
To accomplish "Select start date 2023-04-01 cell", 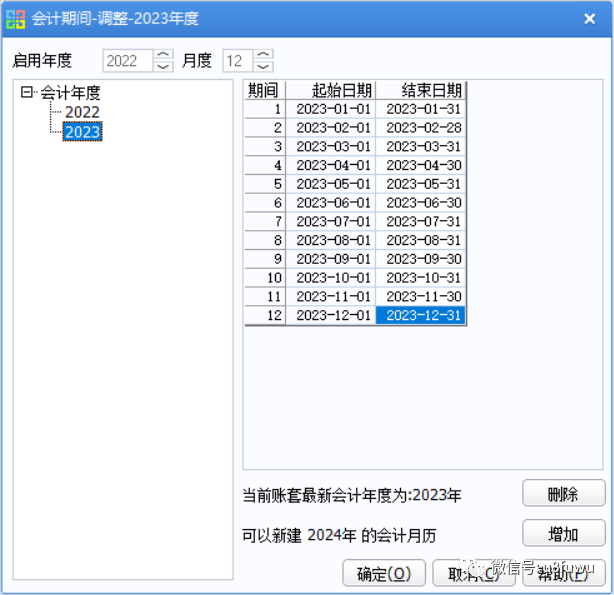I will click(x=331, y=165).
